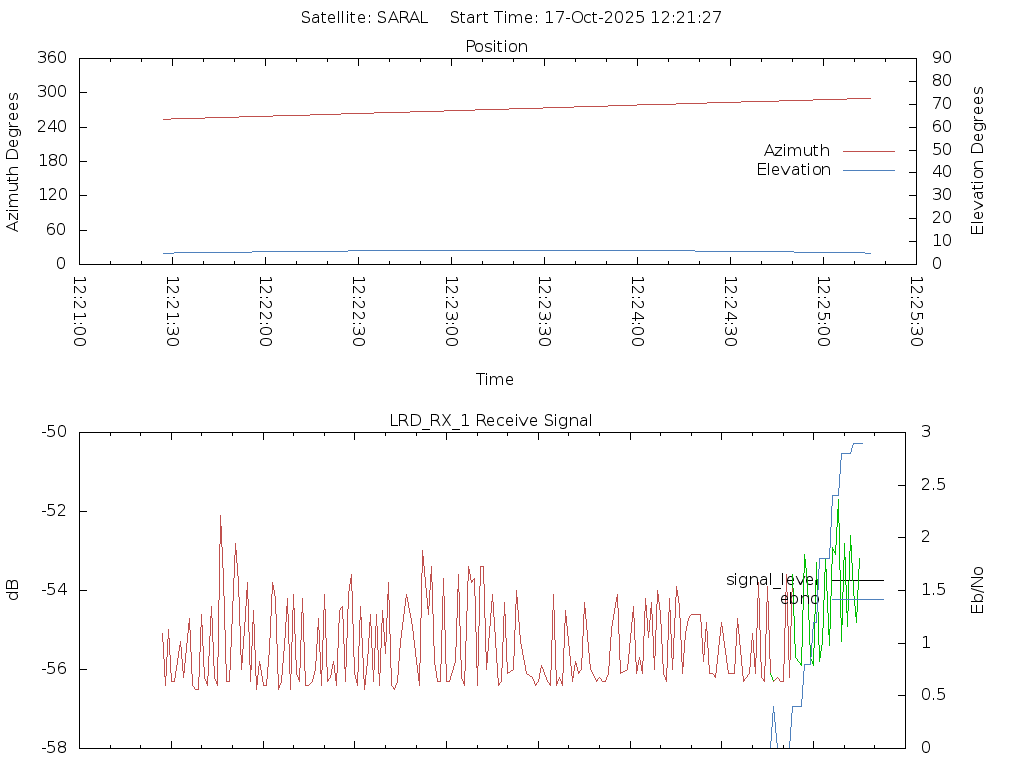Viewport: 1024px width, 768px height.
Task: Click the 360 tick on azimuth axis
Action: tap(51, 58)
